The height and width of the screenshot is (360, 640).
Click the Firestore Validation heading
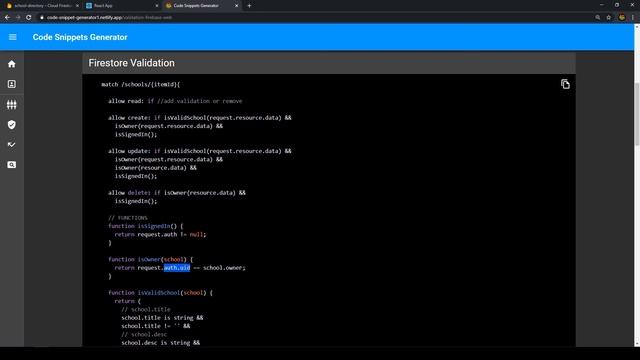point(131,63)
